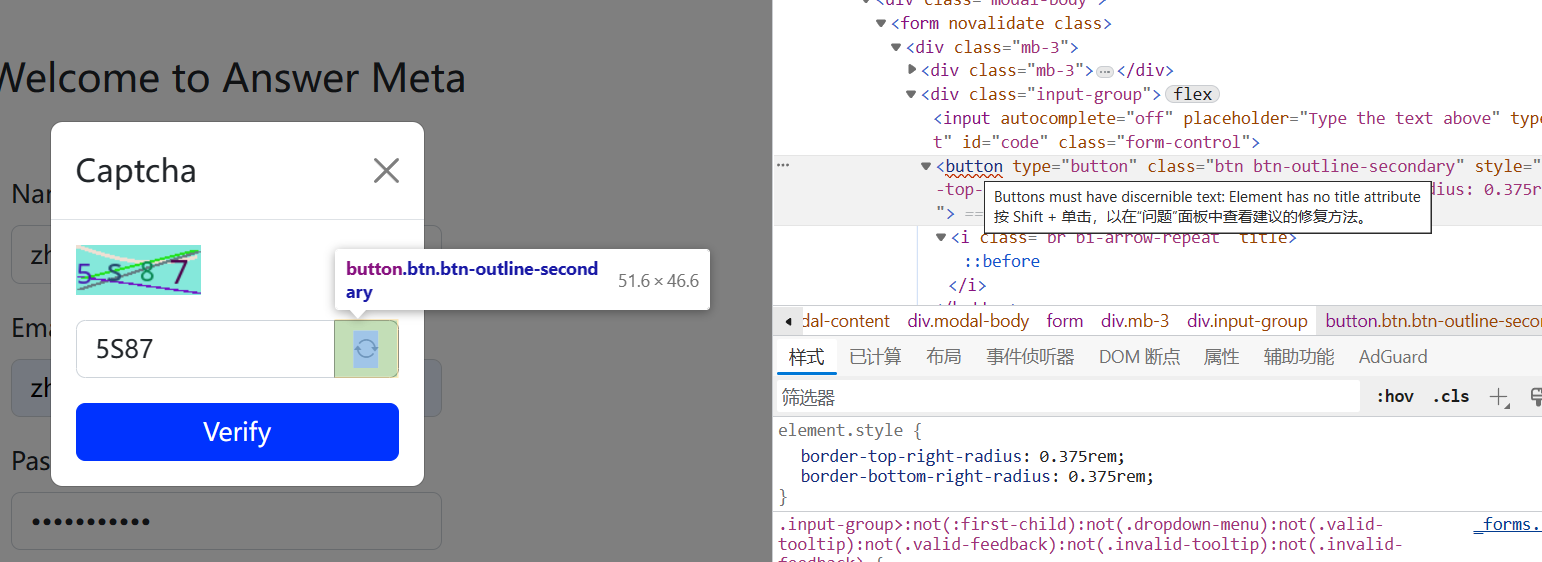This screenshot has height=562, width=1542.
Task: Select the ::before pseudo-element row
Action: pyautogui.click(x=1002, y=261)
